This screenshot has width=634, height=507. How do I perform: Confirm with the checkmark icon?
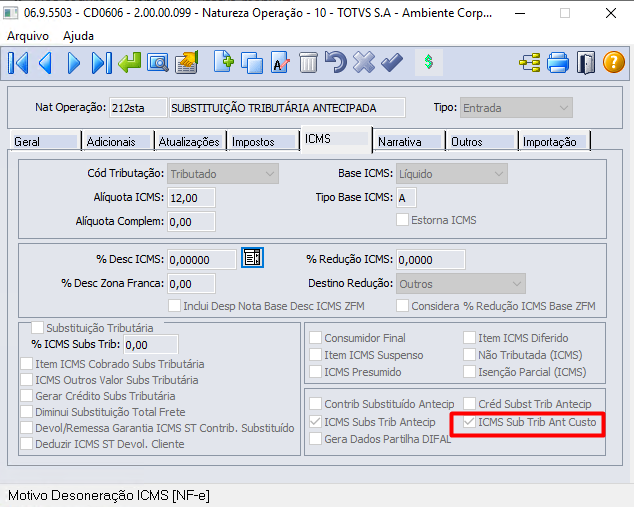(392, 62)
